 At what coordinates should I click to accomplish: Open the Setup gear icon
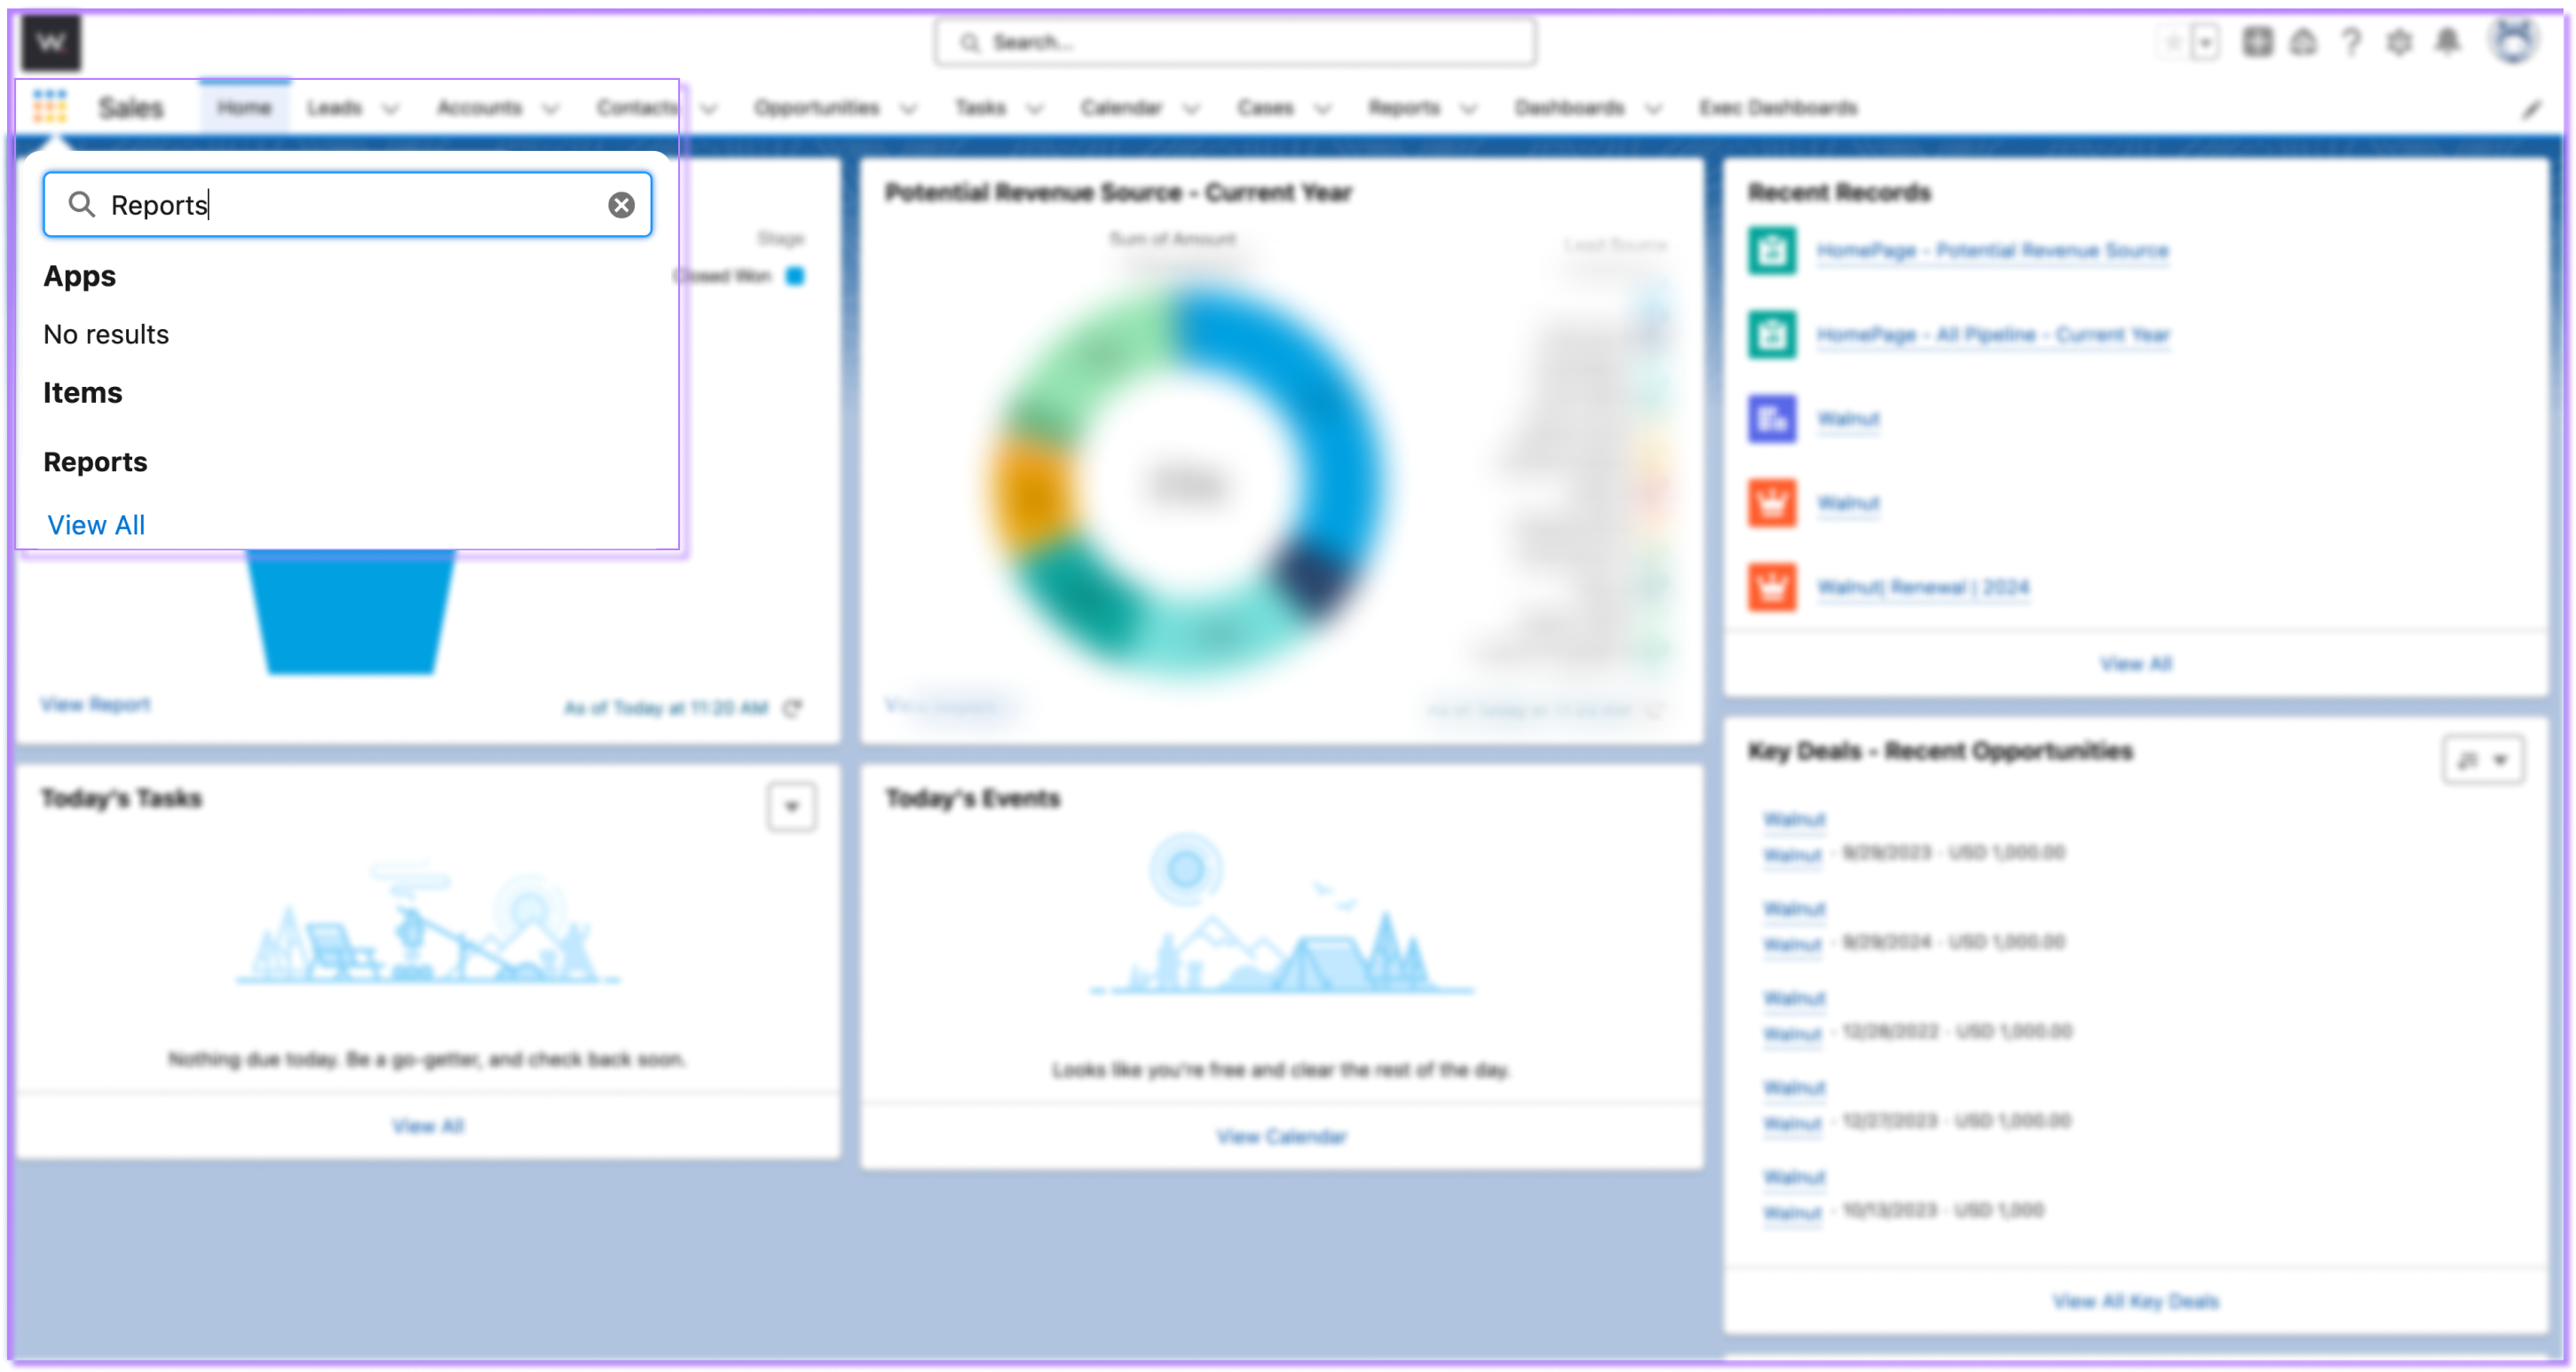2398,42
